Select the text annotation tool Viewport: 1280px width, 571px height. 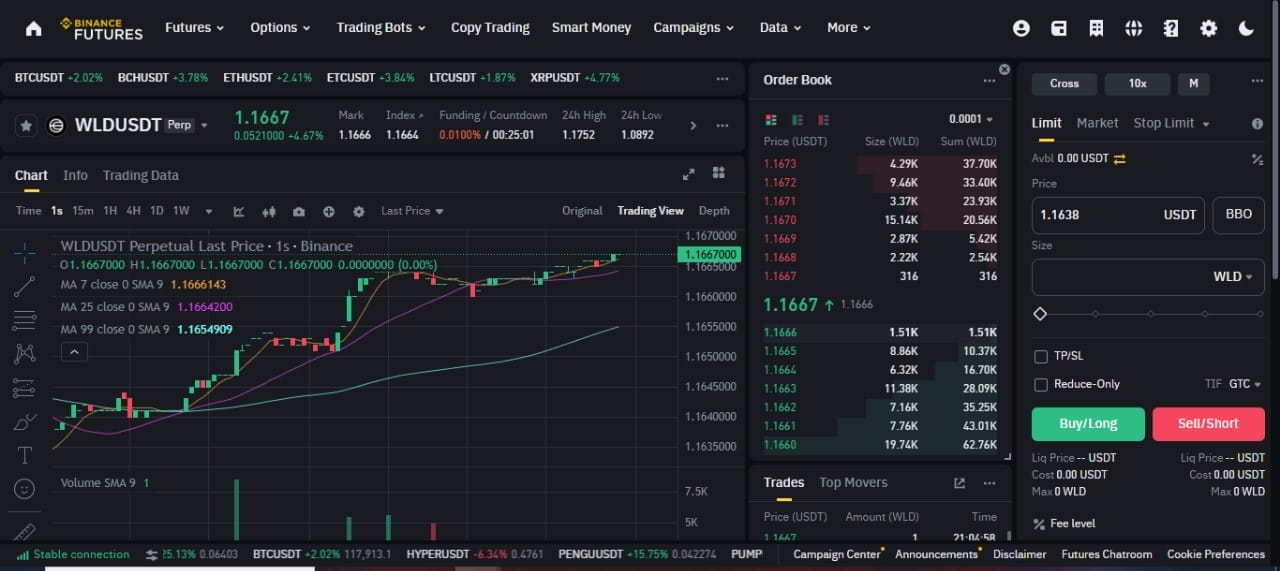(x=25, y=455)
